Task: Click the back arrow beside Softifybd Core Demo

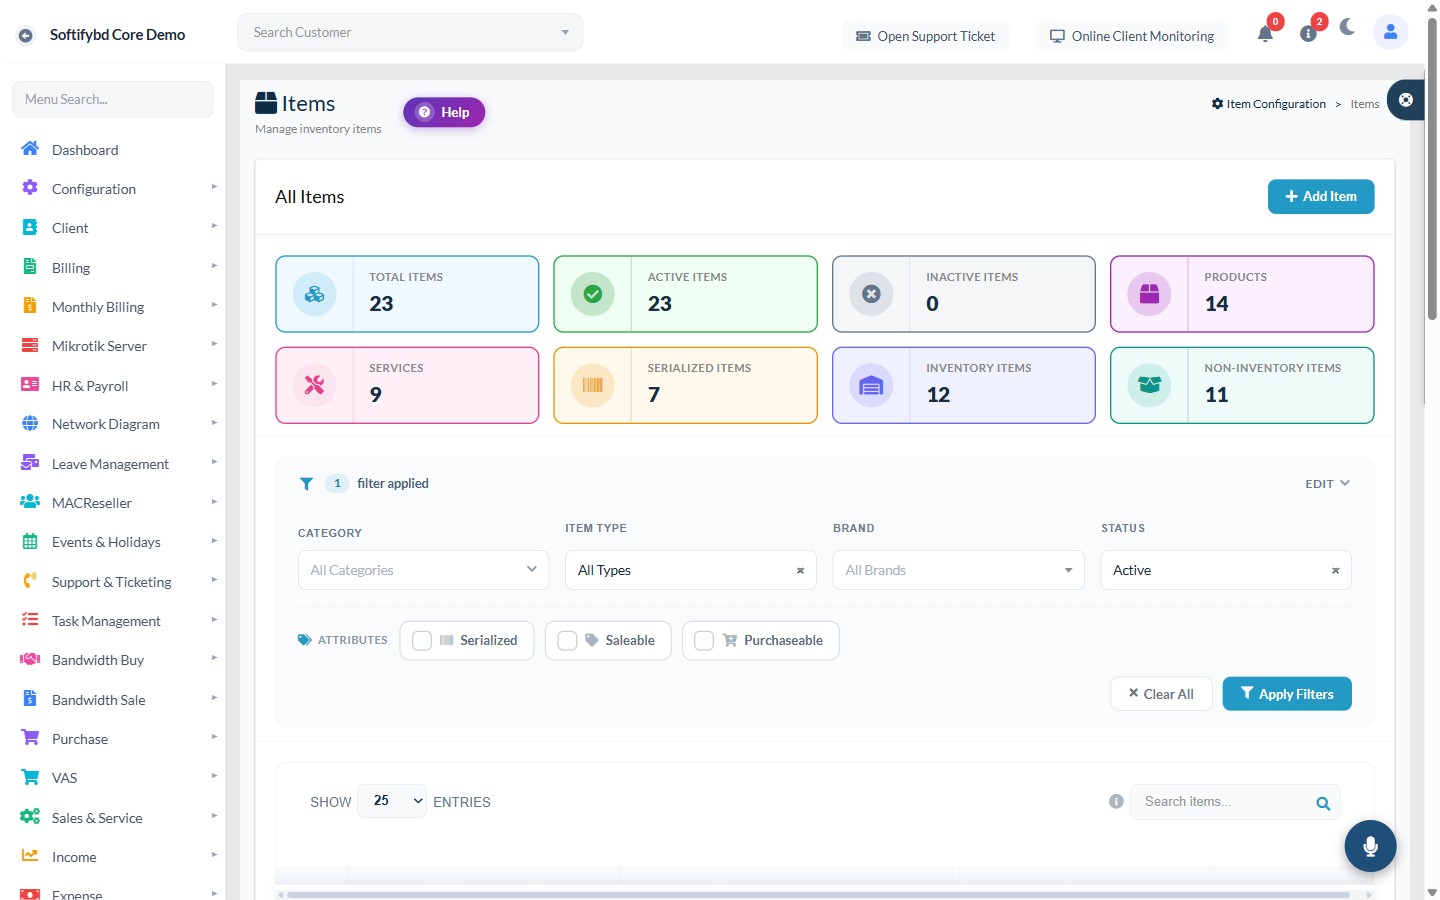Action: [x=26, y=35]
